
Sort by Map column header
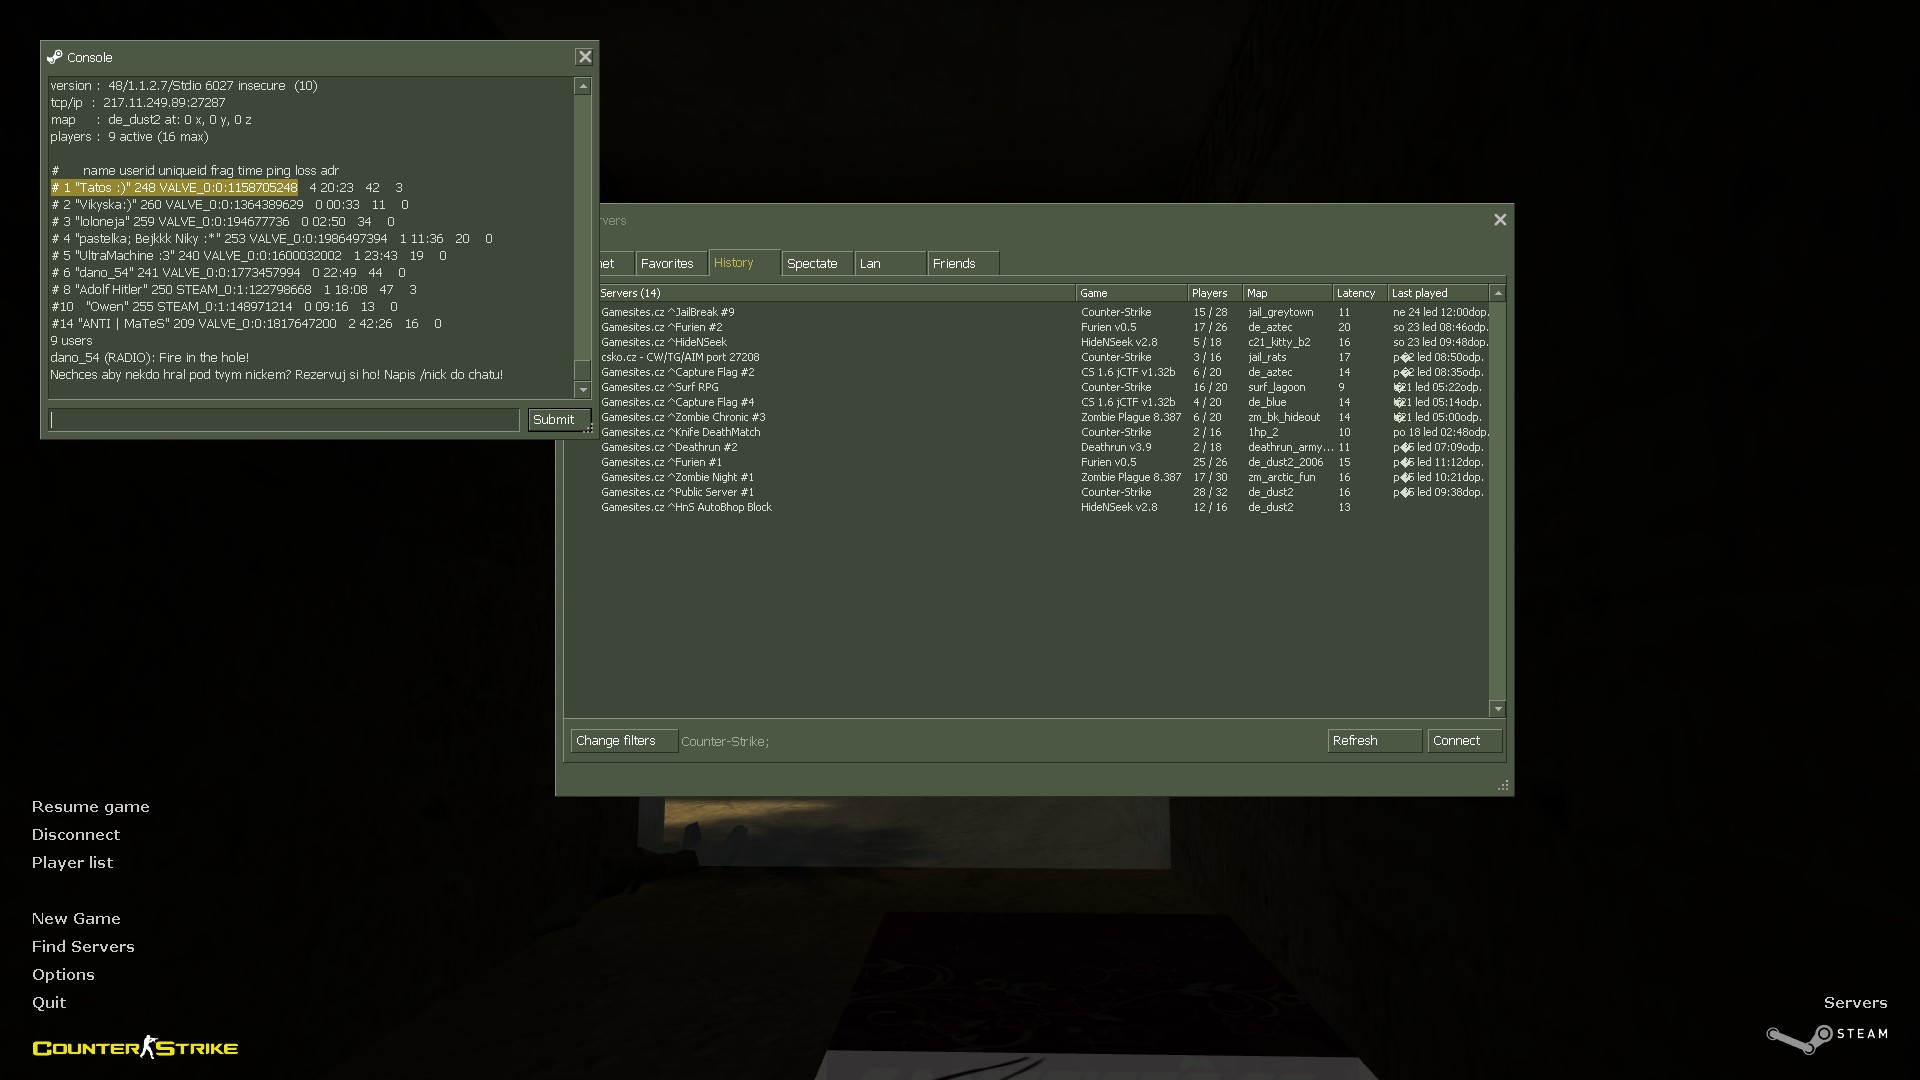[x=1287, y=293]
